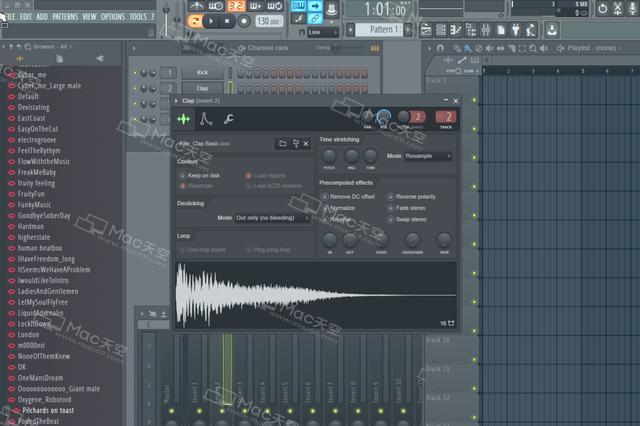The height and width of the screenshot is (426, 640).
Task: Click the record button in transport
Action: point(244,21)
